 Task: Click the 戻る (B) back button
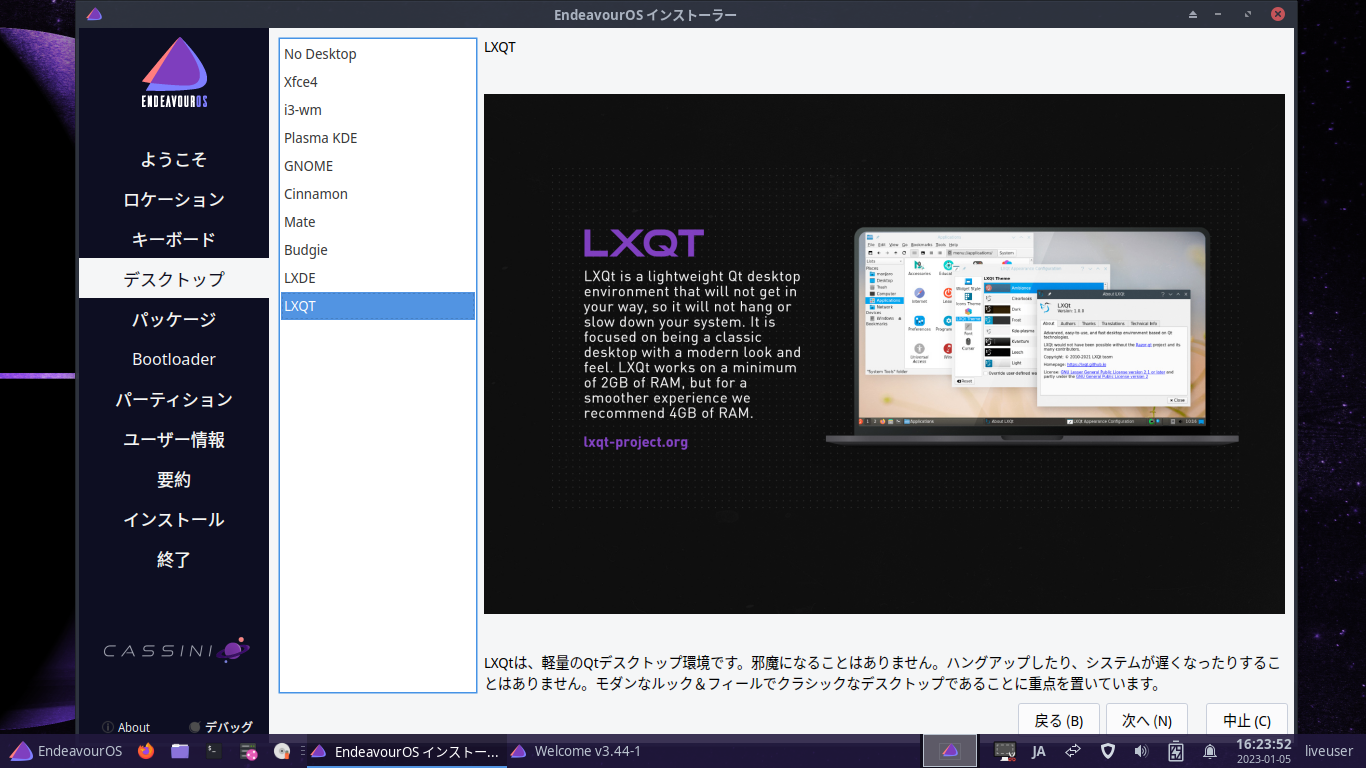pyautogui.click(x=1059, y=720)
